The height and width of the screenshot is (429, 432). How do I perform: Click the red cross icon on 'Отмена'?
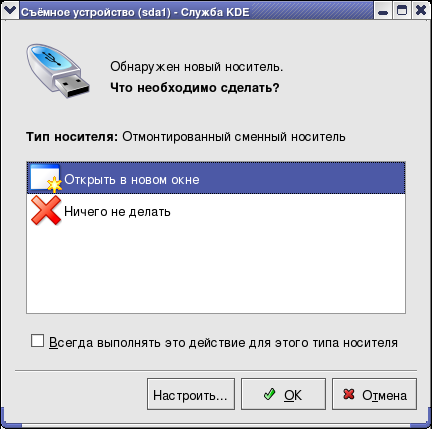click(x=349, y=394)
